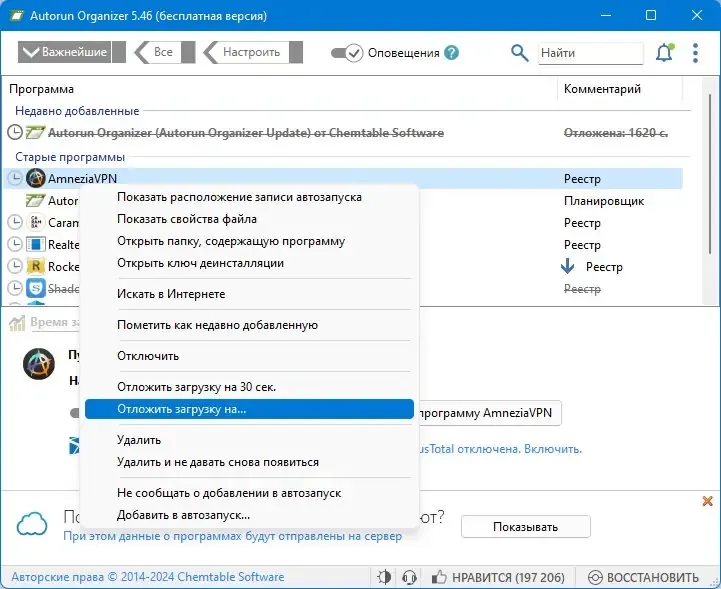Choose Не сообщать о добавлении в автозапуск
Image resolution: width=721 pixels, height=589 pixels.
point(249,493)
